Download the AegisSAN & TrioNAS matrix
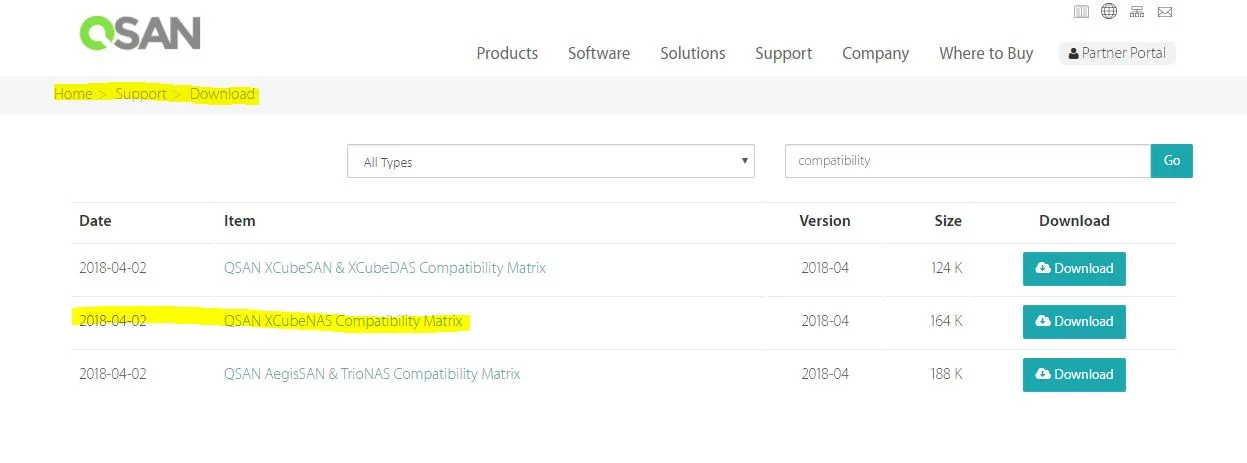This screenshot has width=1247, height=463. [1074, 375]
